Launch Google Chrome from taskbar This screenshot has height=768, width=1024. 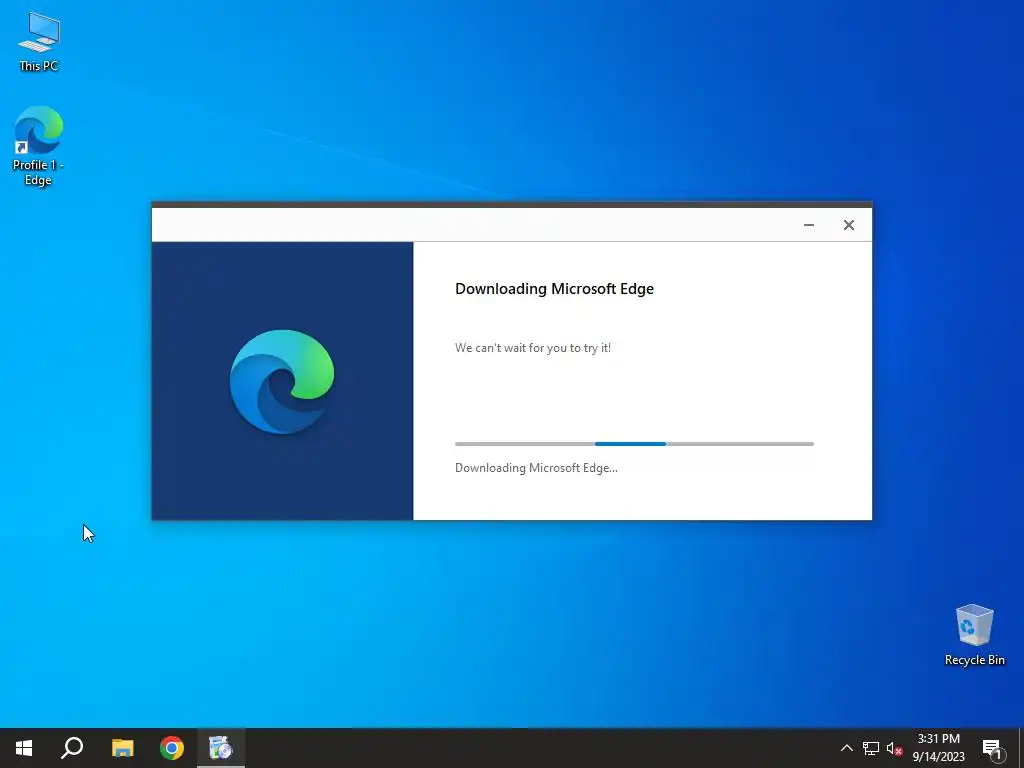point(172,748)
